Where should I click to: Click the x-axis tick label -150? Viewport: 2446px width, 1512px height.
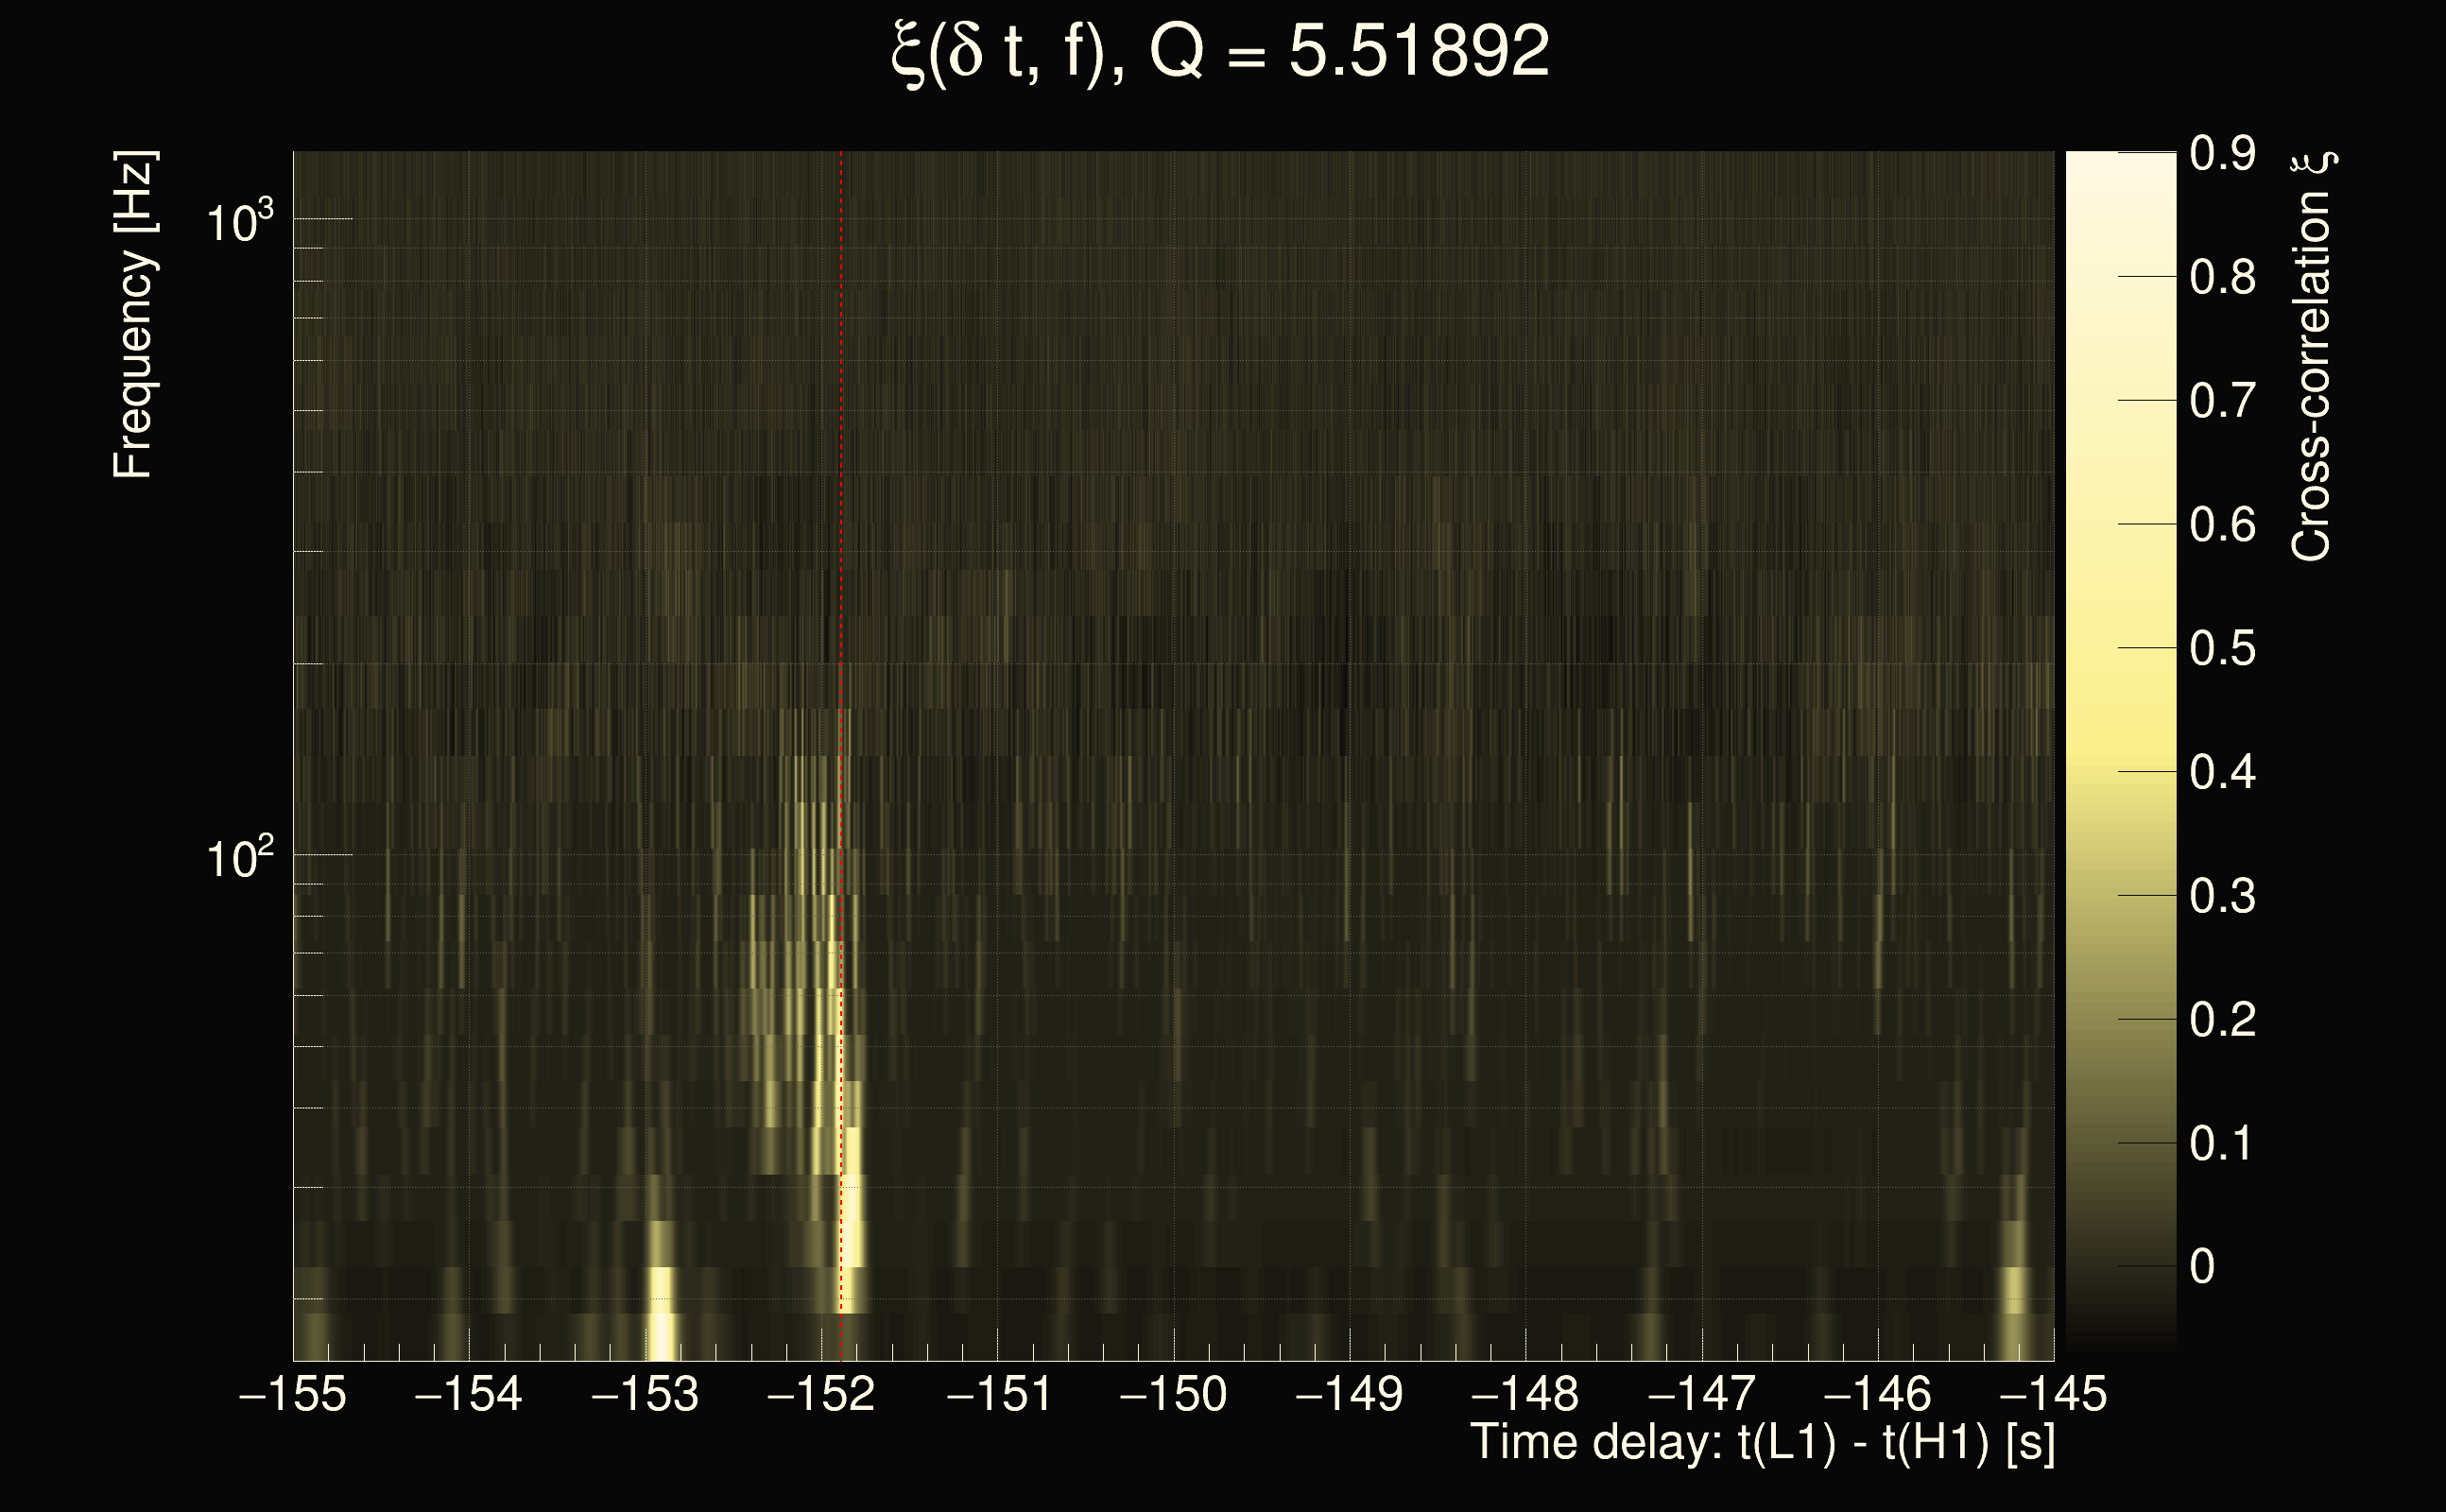pos(1173,1394)
